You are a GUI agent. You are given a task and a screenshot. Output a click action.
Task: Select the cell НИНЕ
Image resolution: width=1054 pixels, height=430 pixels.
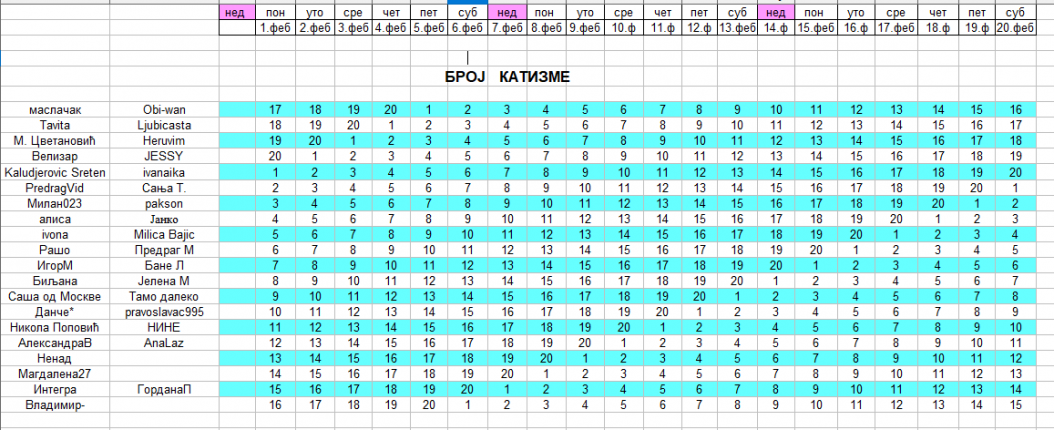click(x=164, y=327)
